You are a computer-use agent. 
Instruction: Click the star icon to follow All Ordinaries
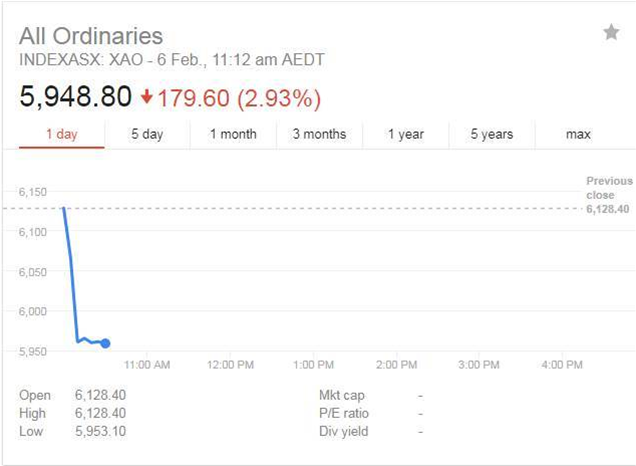coord(611,32)
